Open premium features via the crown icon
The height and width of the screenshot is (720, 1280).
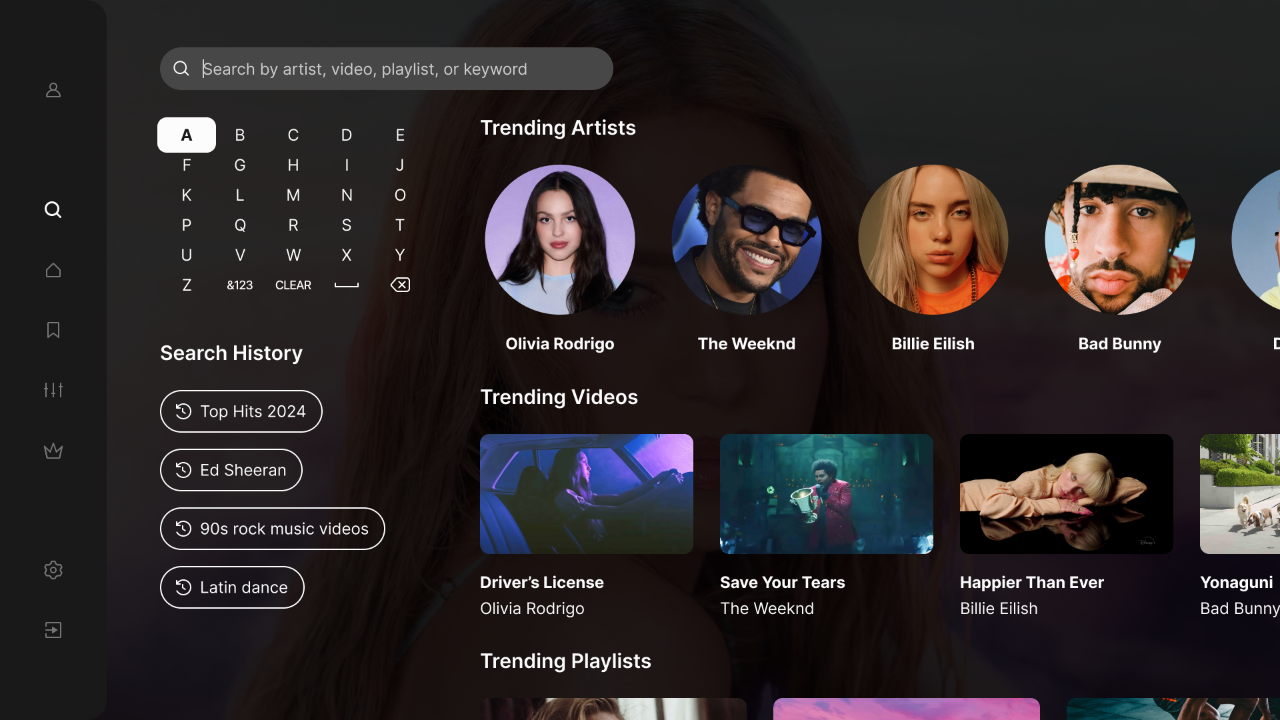pyautogui.click(x=52, y=450)
